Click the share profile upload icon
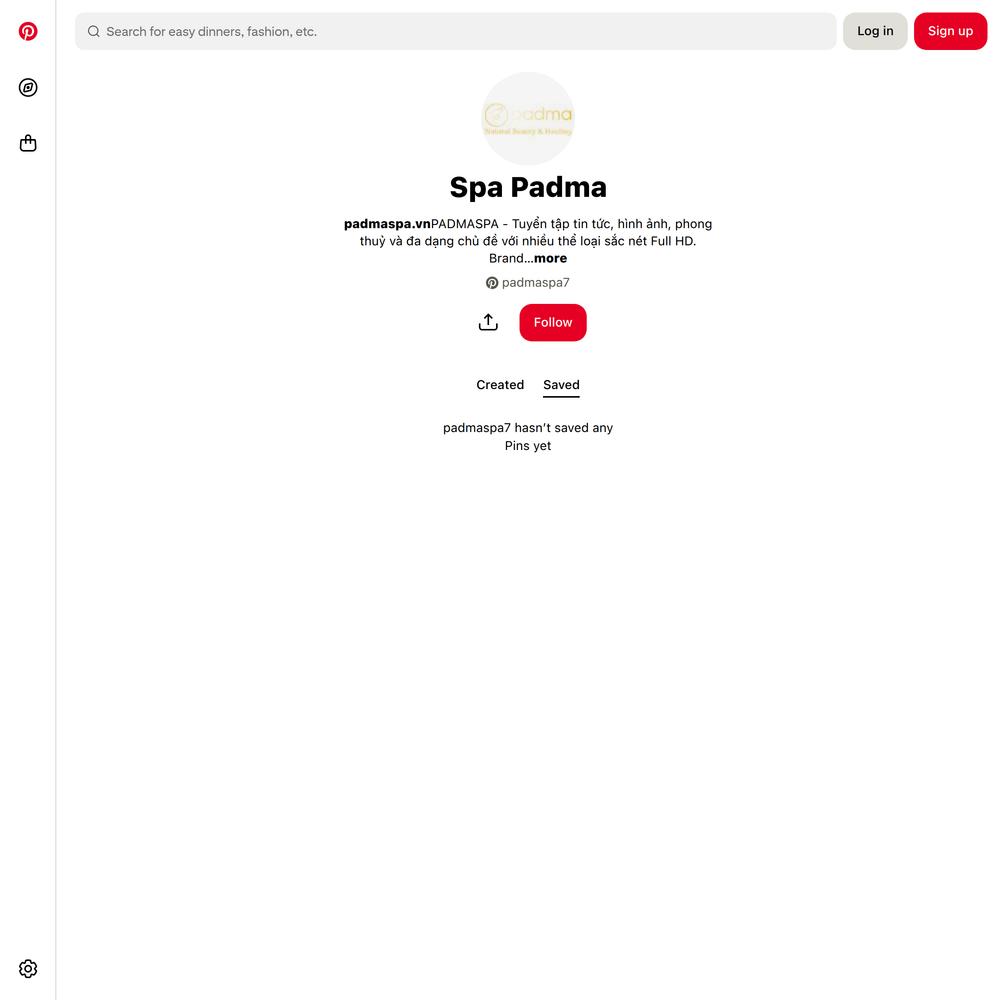Viewport: 1000px width, 1000px height. [x=488, y=322]
